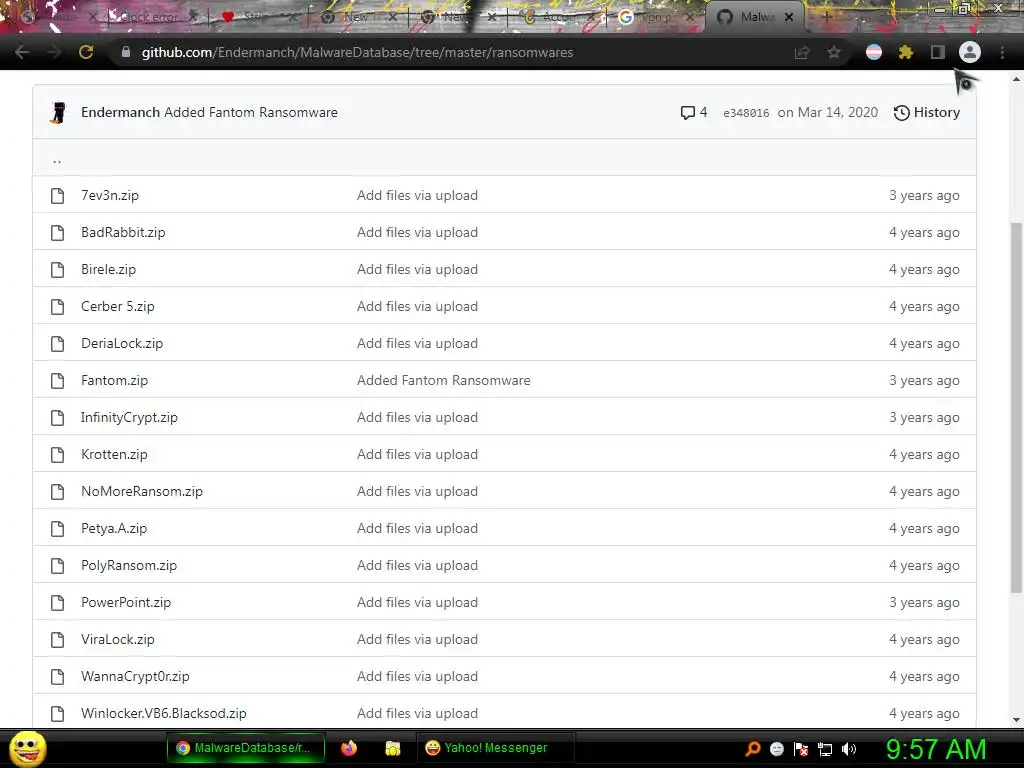Click the file icon beside WannaCrypt0r.zip
The image size is (1024, 768).
tap(57, 677)
